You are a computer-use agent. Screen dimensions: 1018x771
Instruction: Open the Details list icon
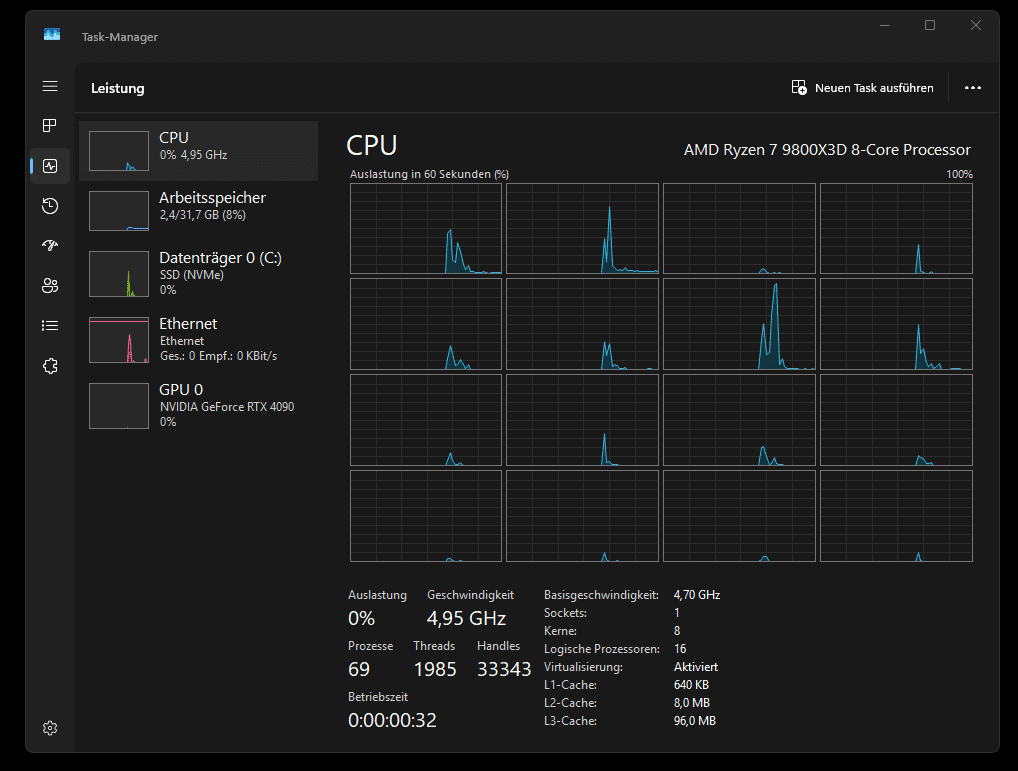50,326
